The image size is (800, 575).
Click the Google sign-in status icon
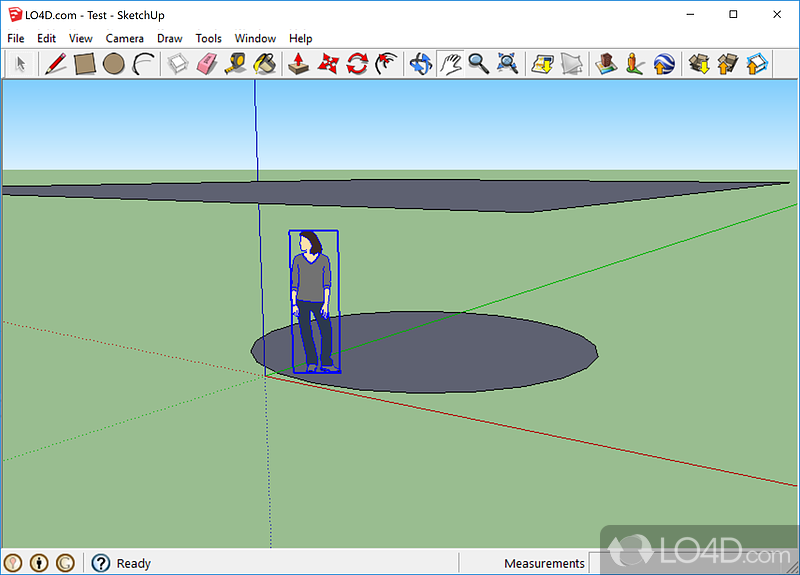[x=66, y=563]
